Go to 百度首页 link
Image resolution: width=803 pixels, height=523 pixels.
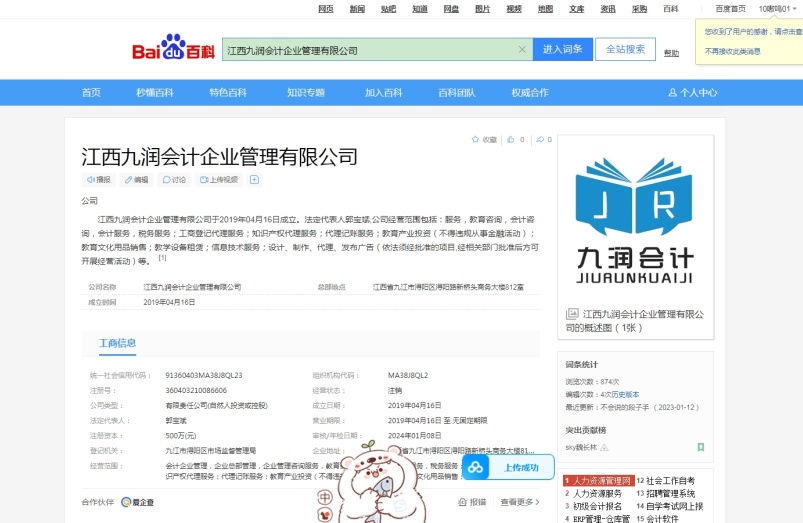[x=730, y=9]
